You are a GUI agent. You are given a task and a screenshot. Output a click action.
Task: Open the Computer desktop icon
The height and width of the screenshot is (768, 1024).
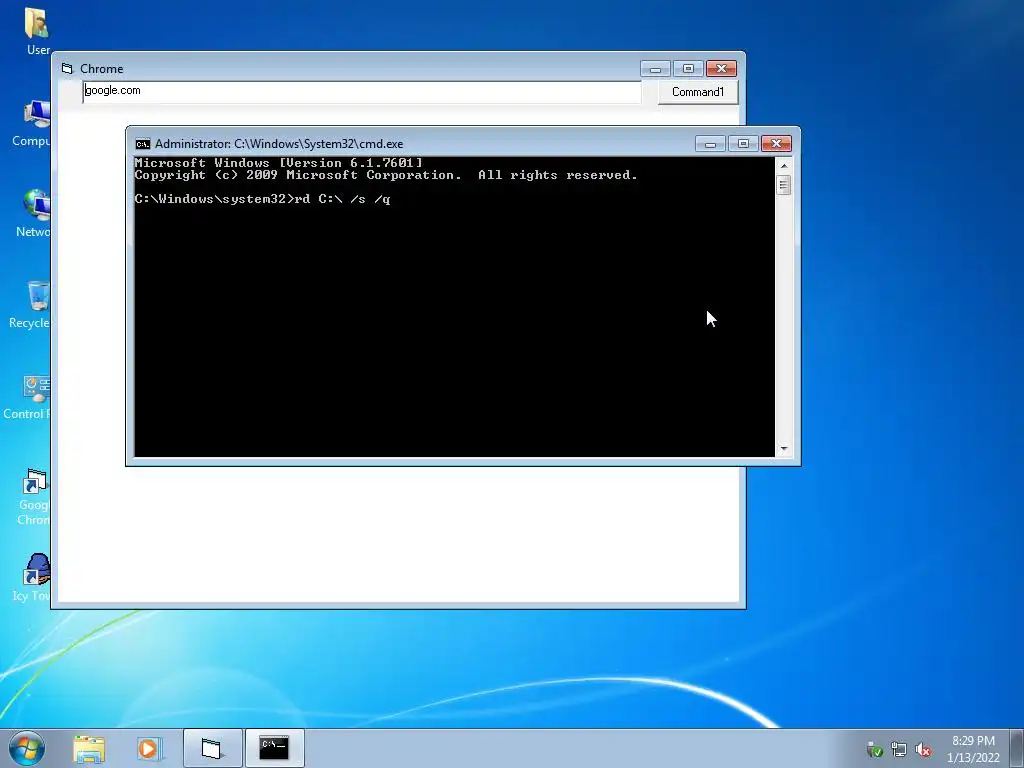pos(33,123)
